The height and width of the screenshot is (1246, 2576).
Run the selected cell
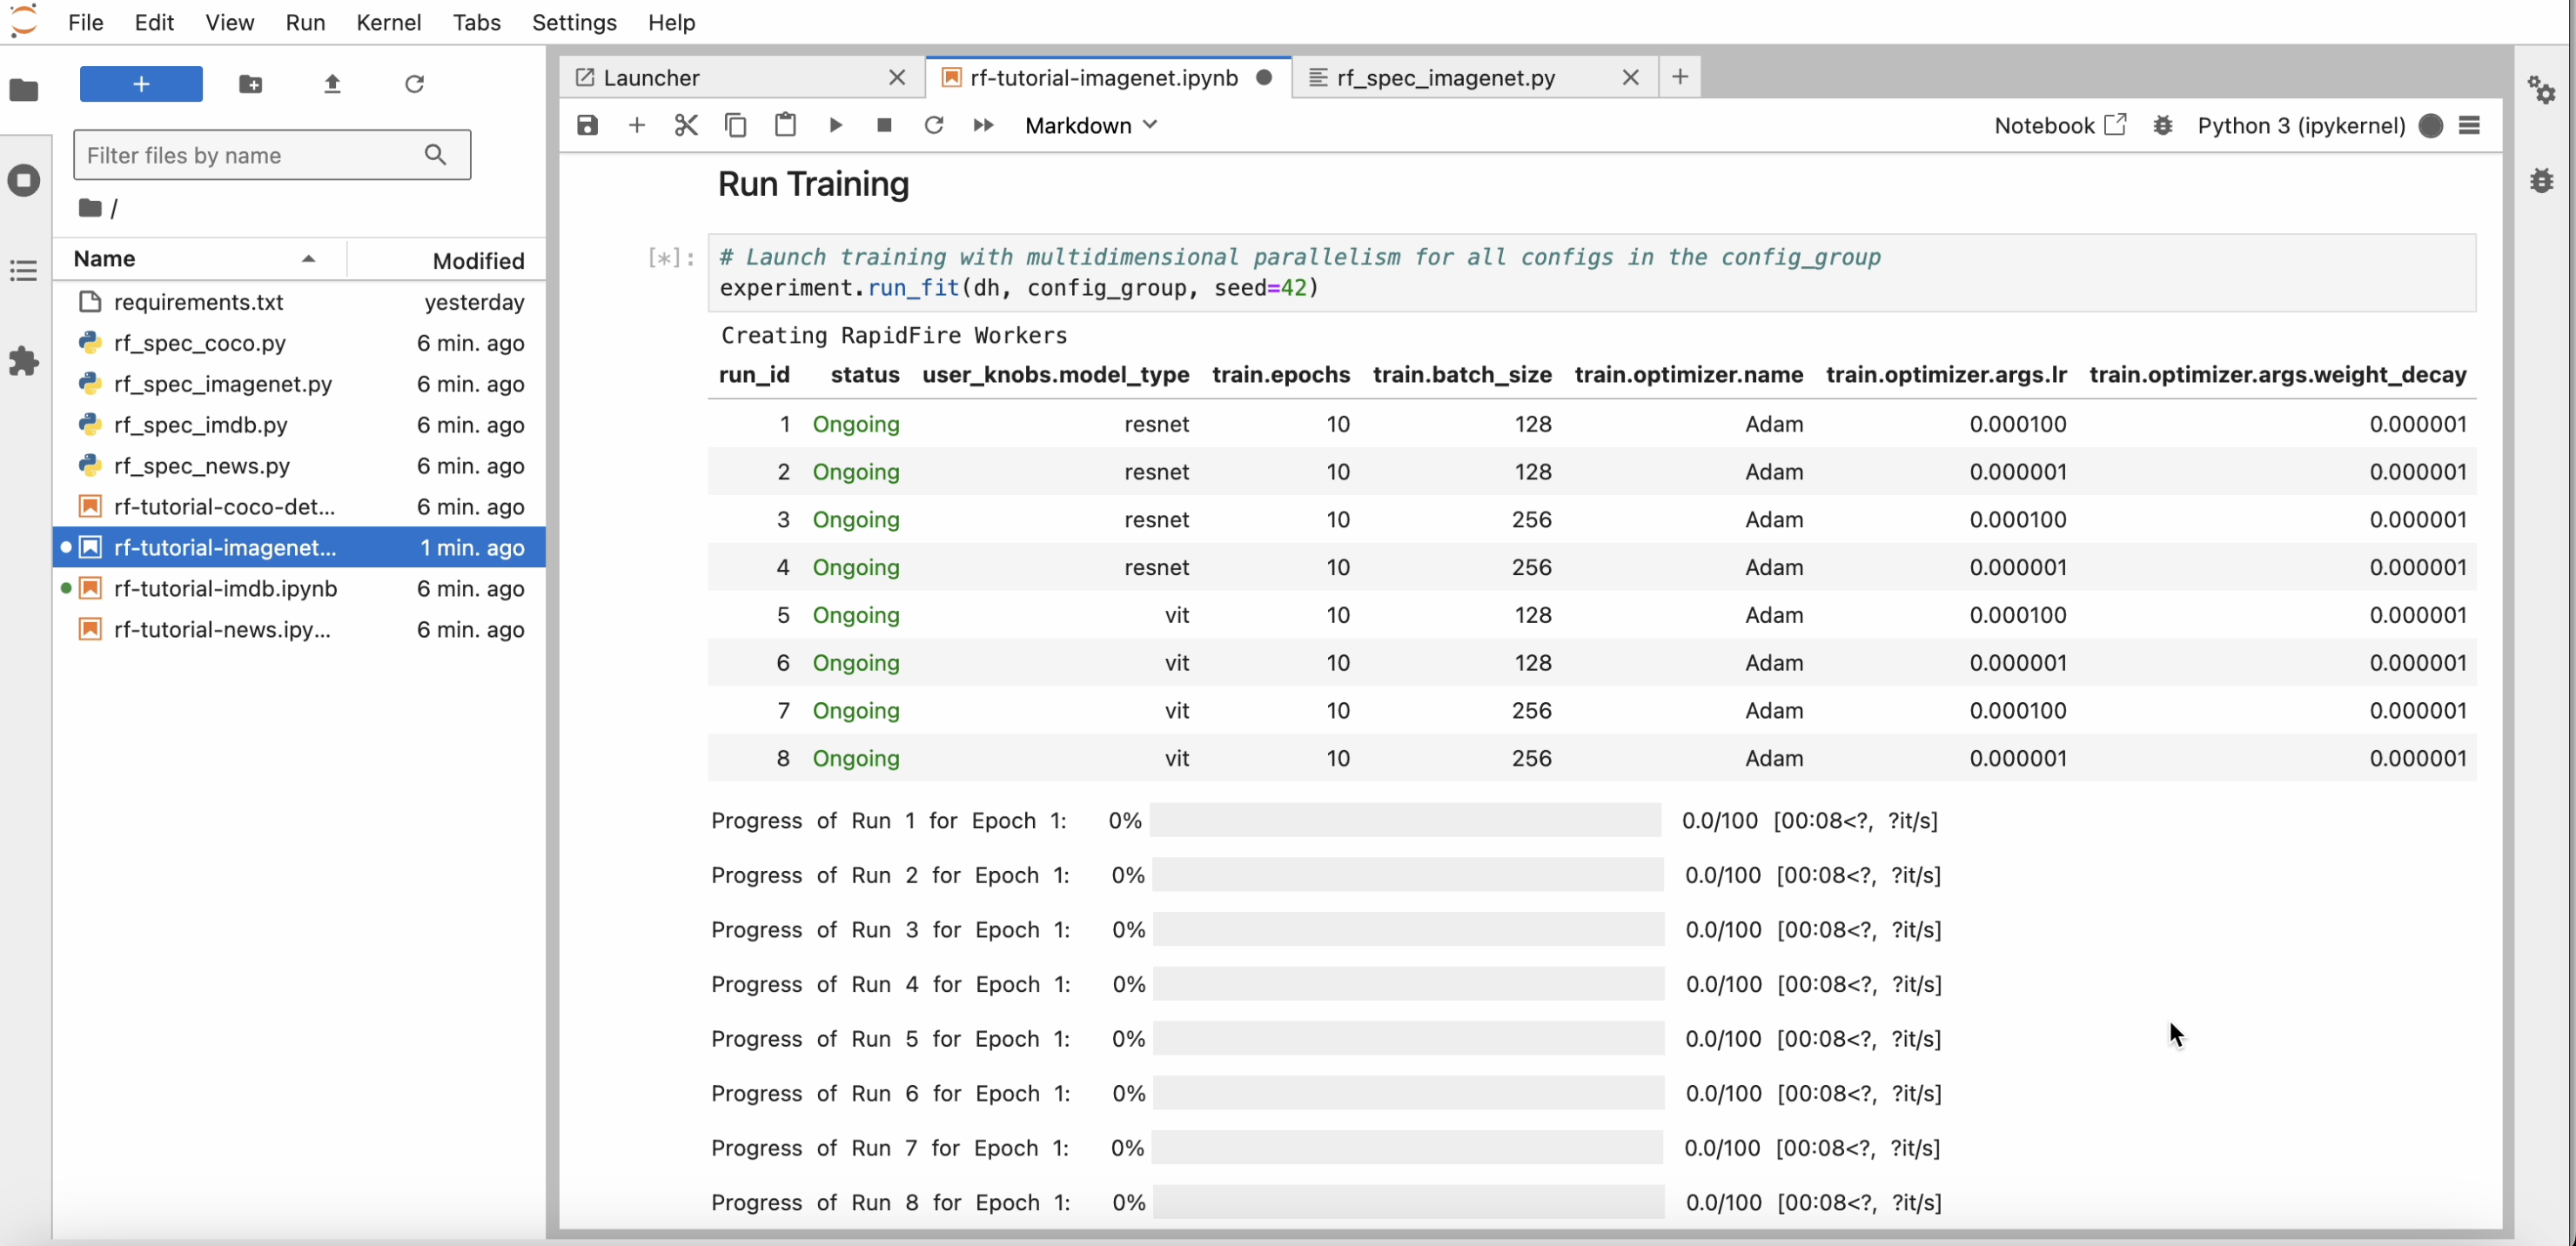pyautogui.click(x=836, y=125)
